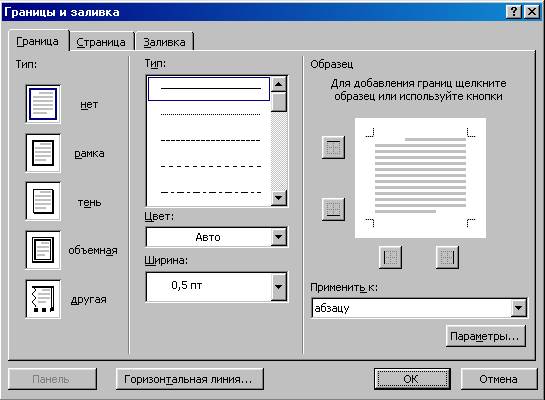Toggle the top border button in preview
545x400 pixels.
(x=333, y=147)
